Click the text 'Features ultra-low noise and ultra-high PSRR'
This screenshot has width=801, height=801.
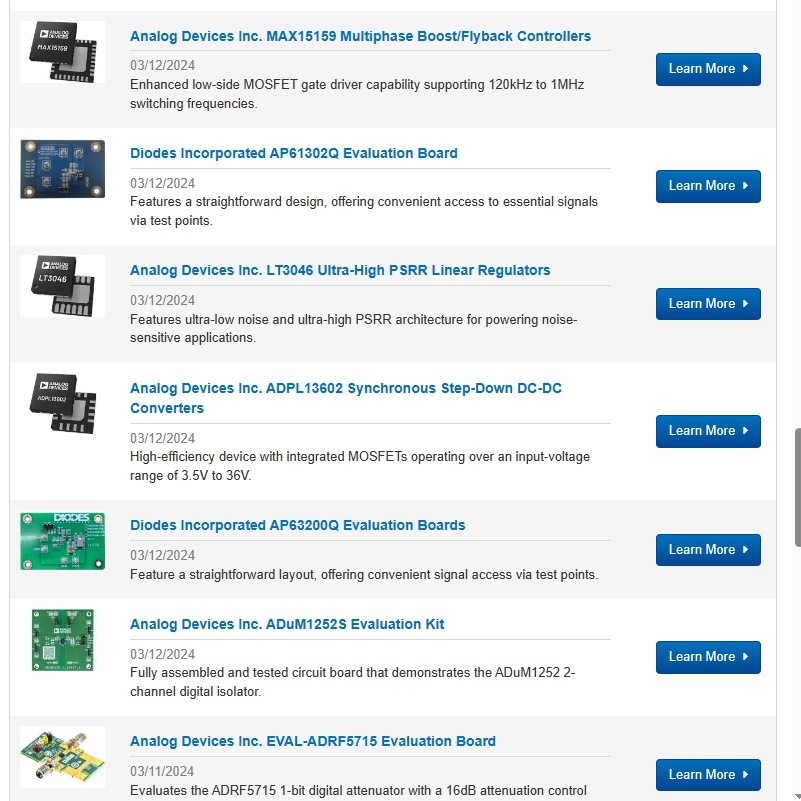coord(261,320)
